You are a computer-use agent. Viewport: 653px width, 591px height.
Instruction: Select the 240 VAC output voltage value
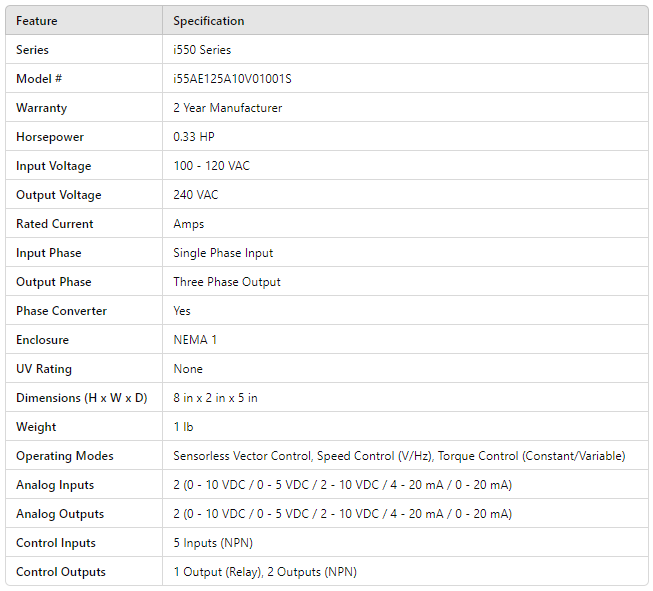click(x=195, y=195)
